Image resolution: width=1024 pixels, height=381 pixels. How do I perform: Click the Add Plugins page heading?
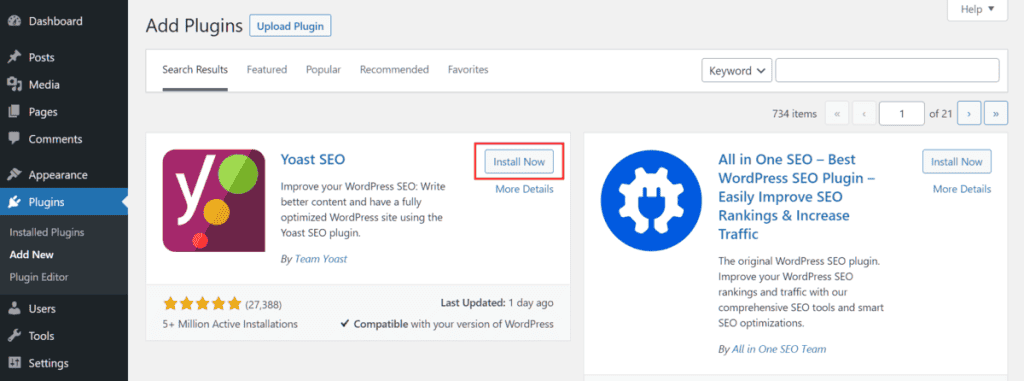pyautogui.click(x=194, y=26)
